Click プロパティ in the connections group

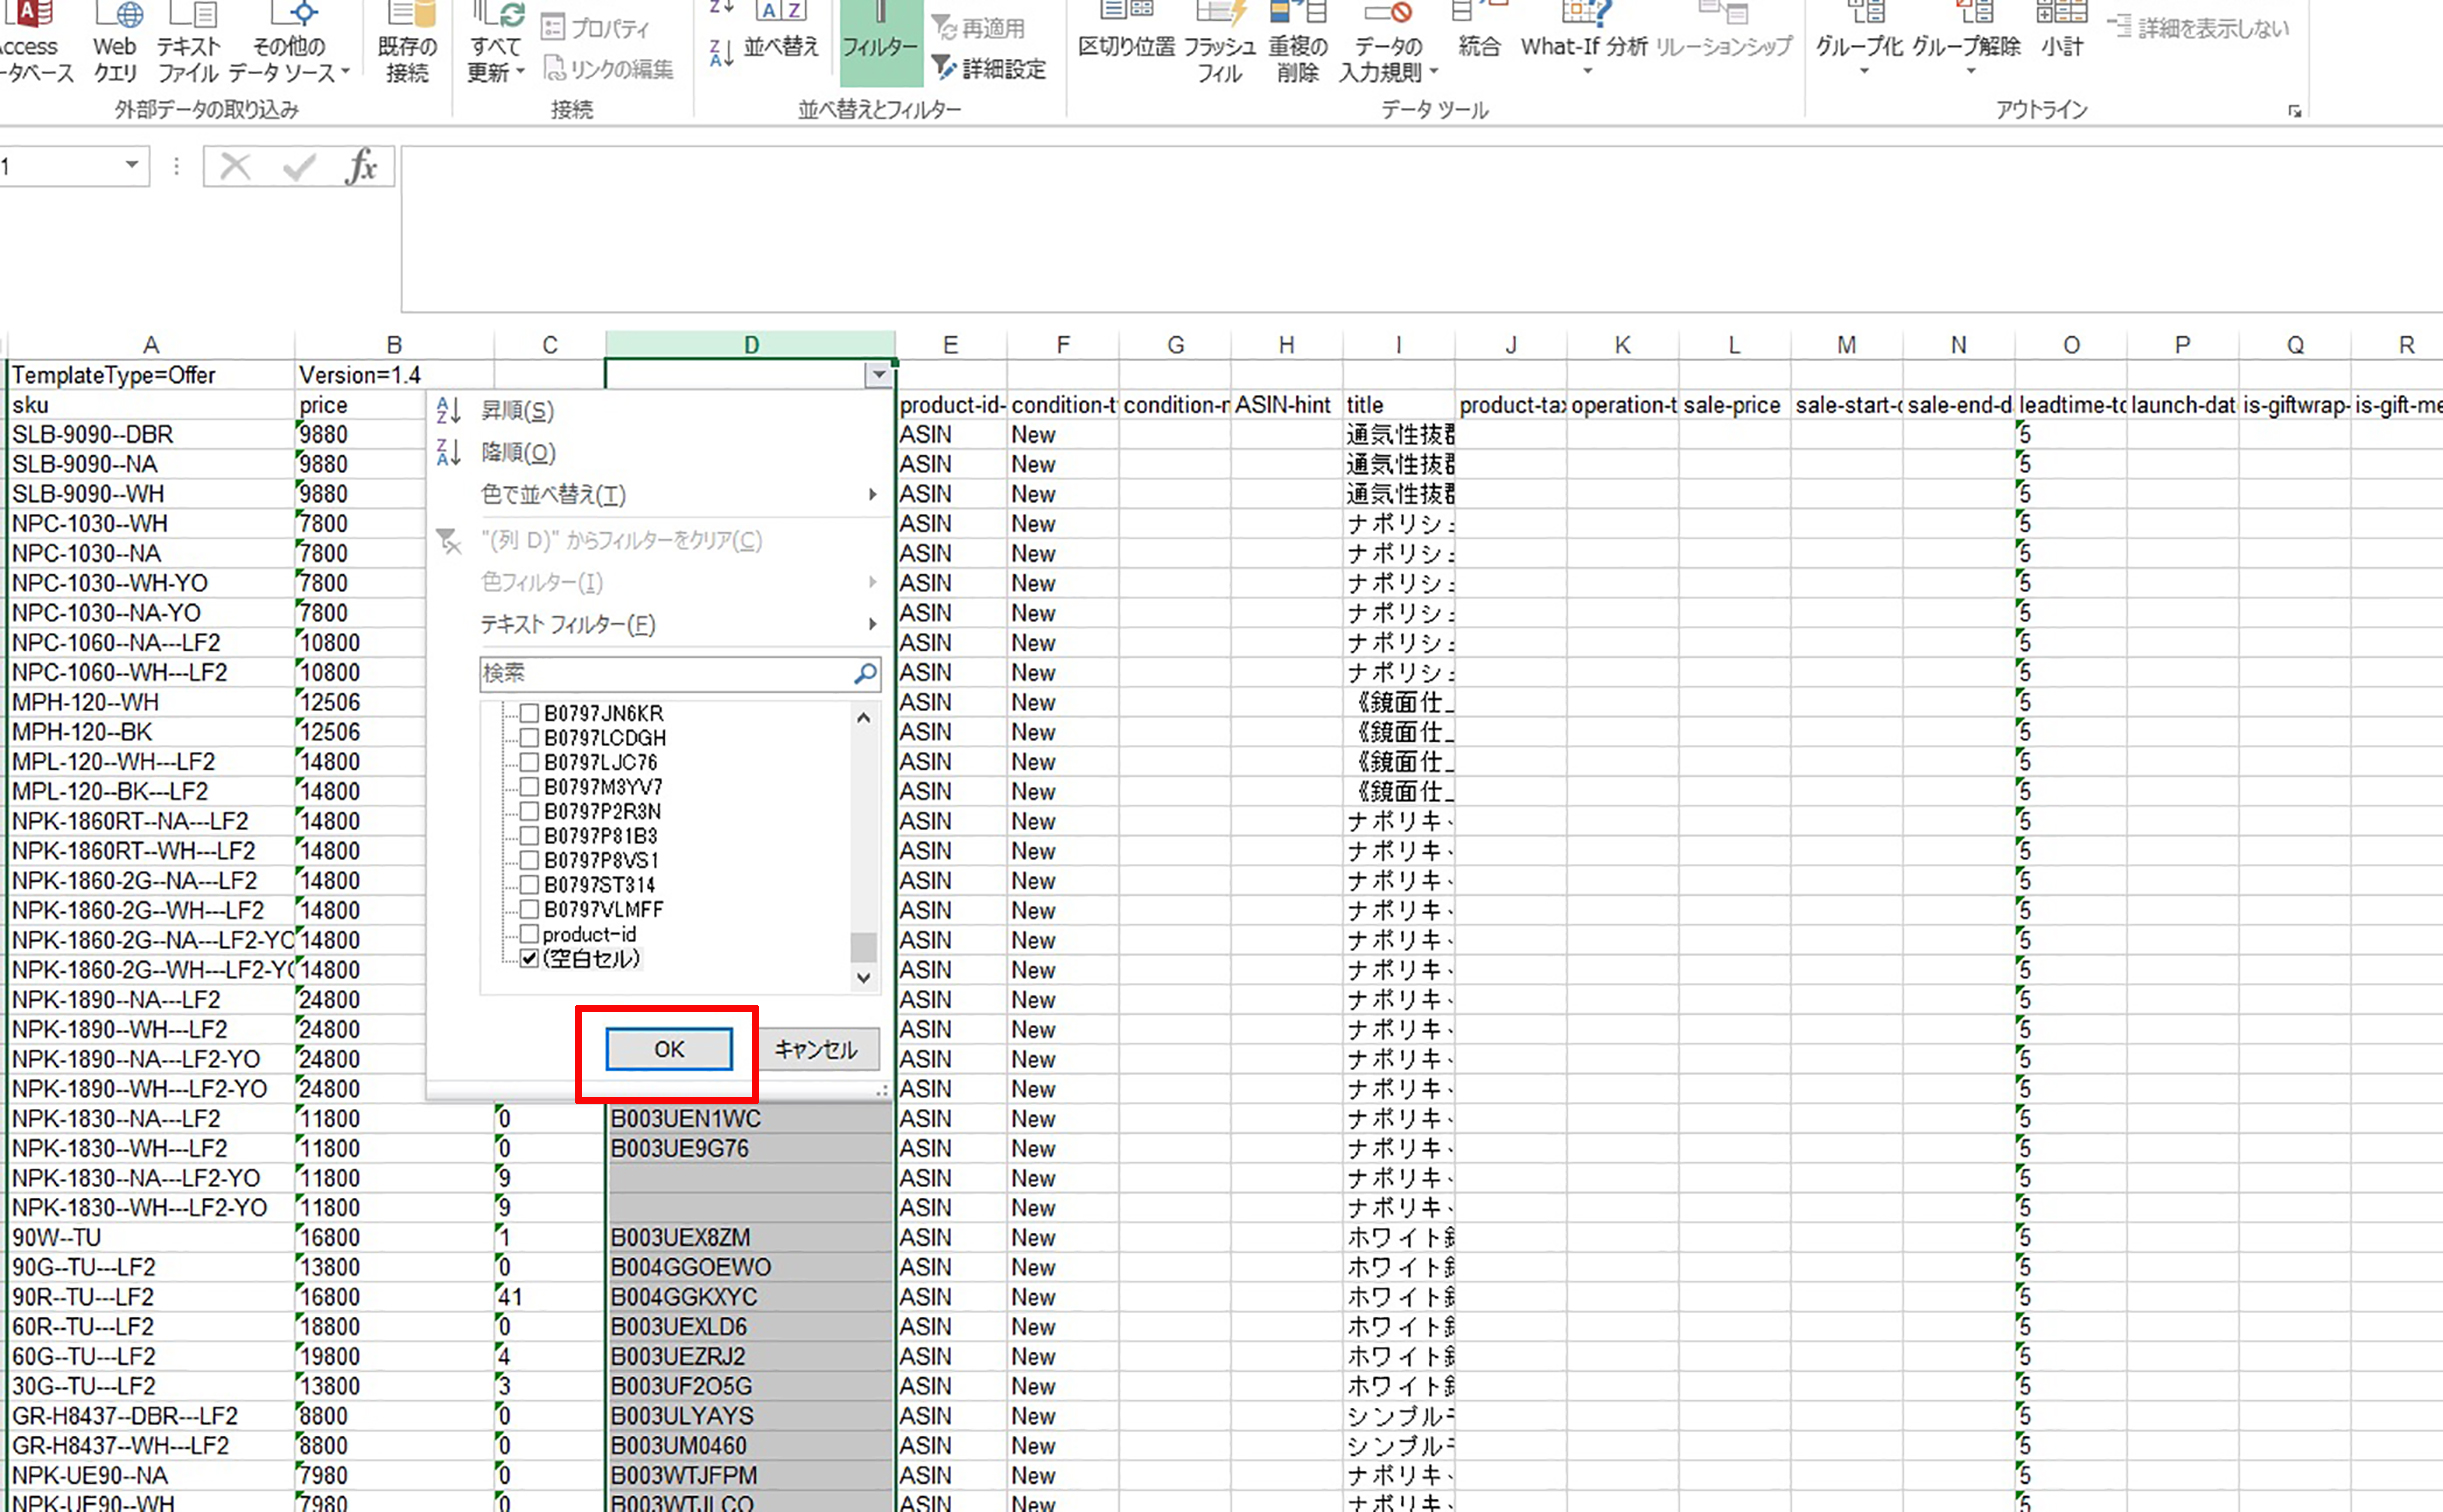(595, 27)
